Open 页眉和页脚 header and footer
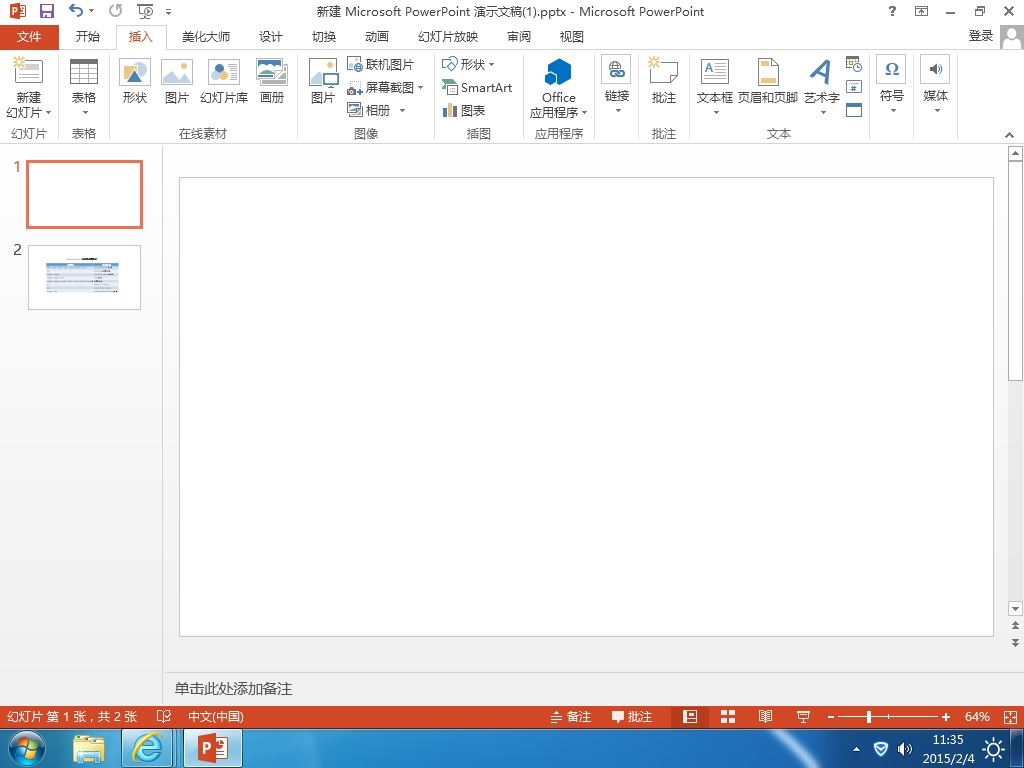 pos(768,81)
